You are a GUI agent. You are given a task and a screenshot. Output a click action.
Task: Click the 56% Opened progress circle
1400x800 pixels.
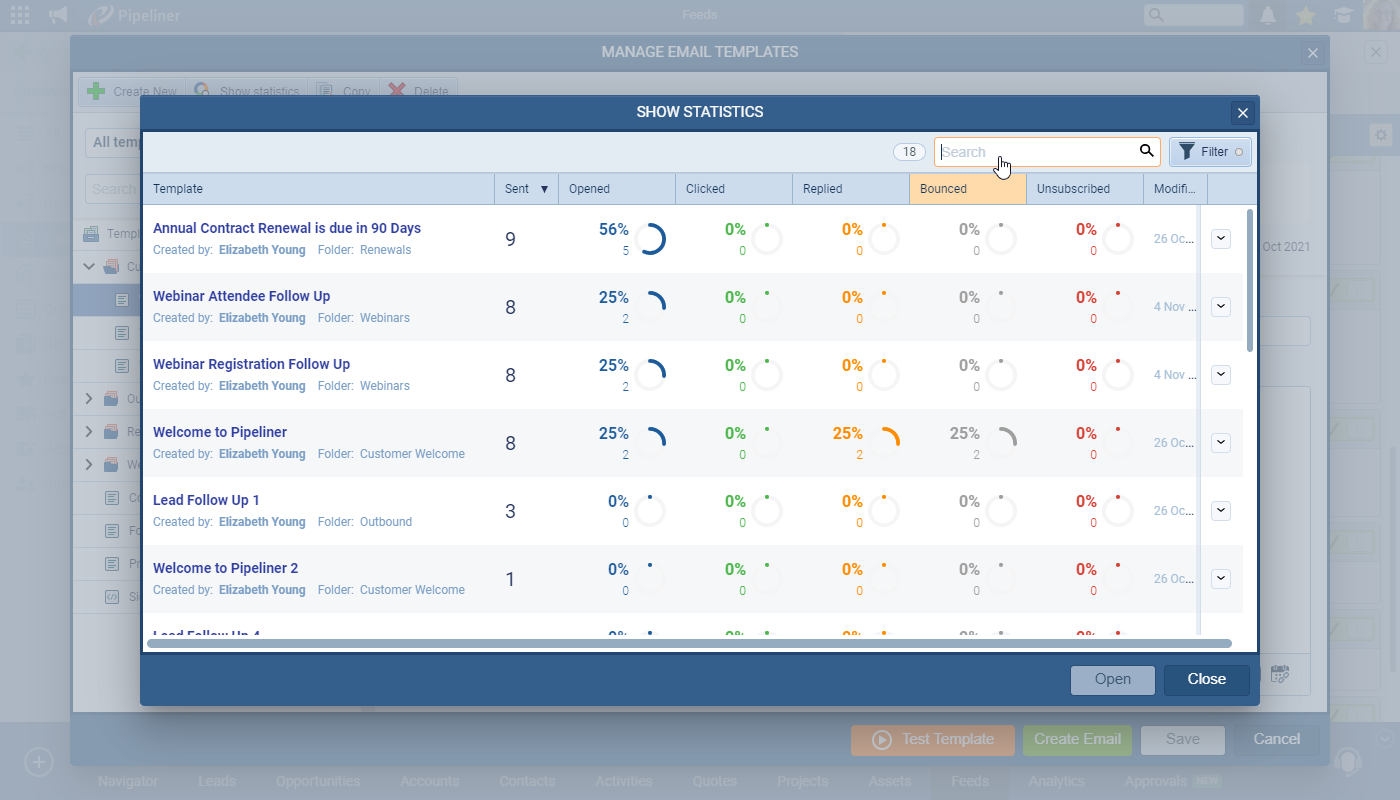click(x=651, y=238)
